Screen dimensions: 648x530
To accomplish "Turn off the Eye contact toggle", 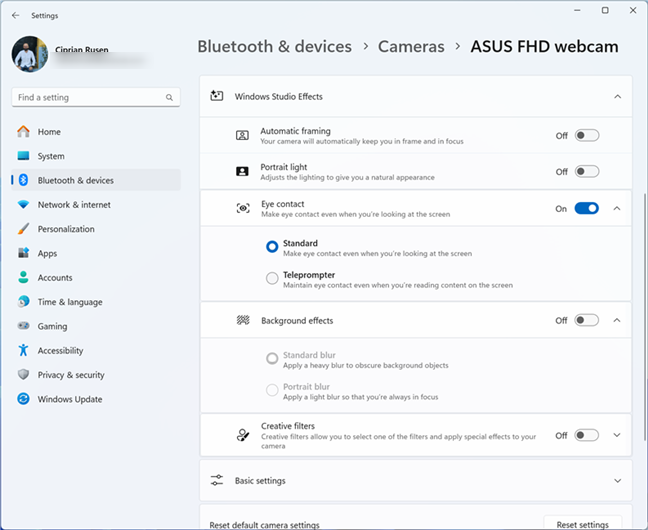I will [x=586, y=208].
